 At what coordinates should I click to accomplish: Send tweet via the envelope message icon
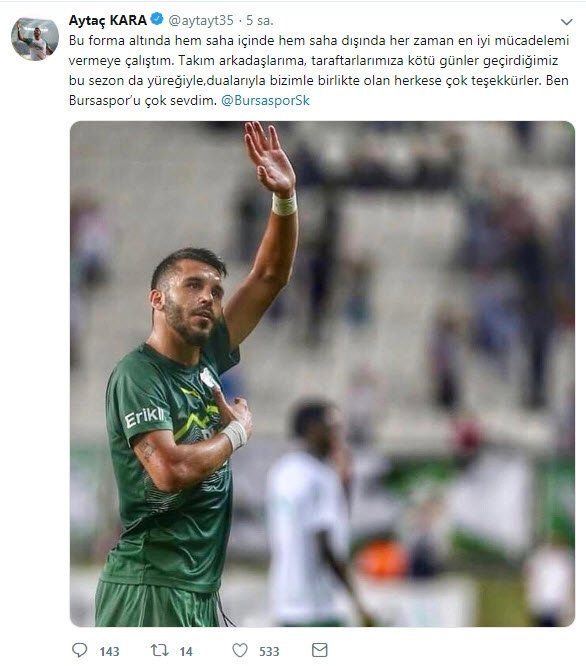tap(319, 650)
